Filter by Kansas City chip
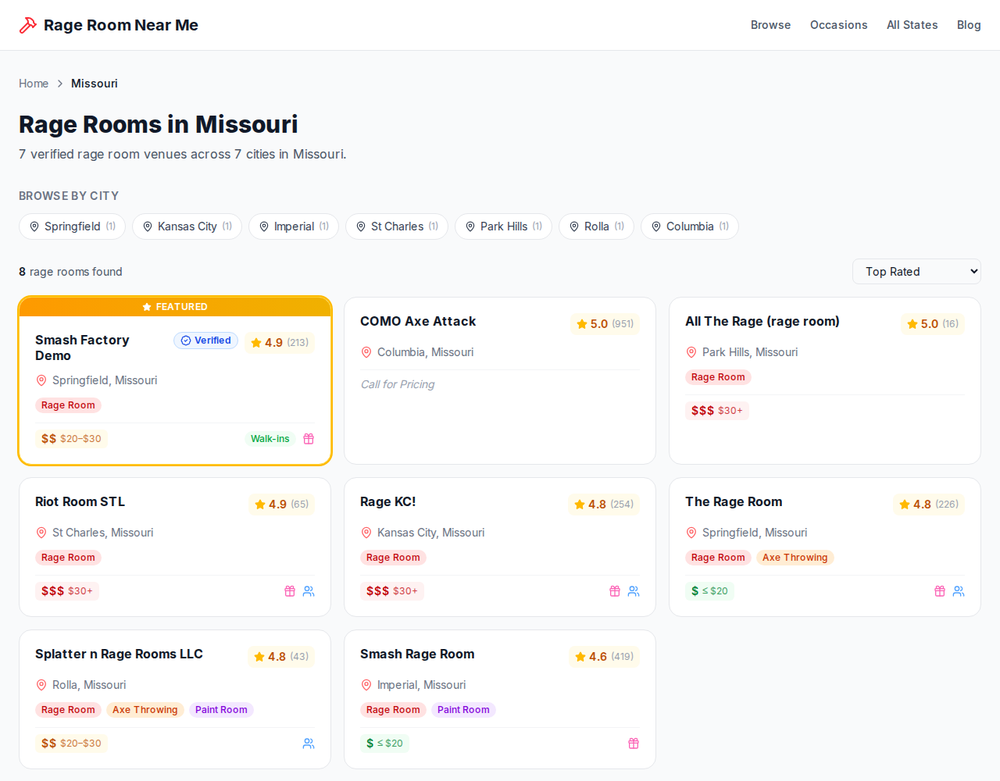 tap(187, 226)
